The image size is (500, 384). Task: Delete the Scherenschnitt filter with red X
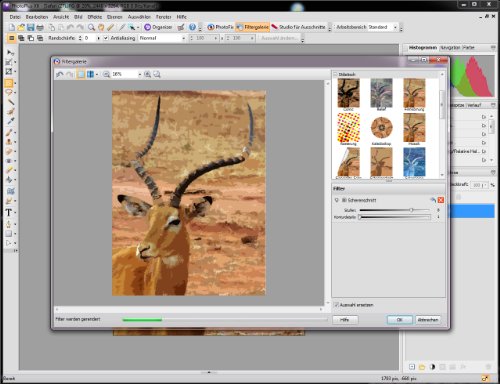441,200
